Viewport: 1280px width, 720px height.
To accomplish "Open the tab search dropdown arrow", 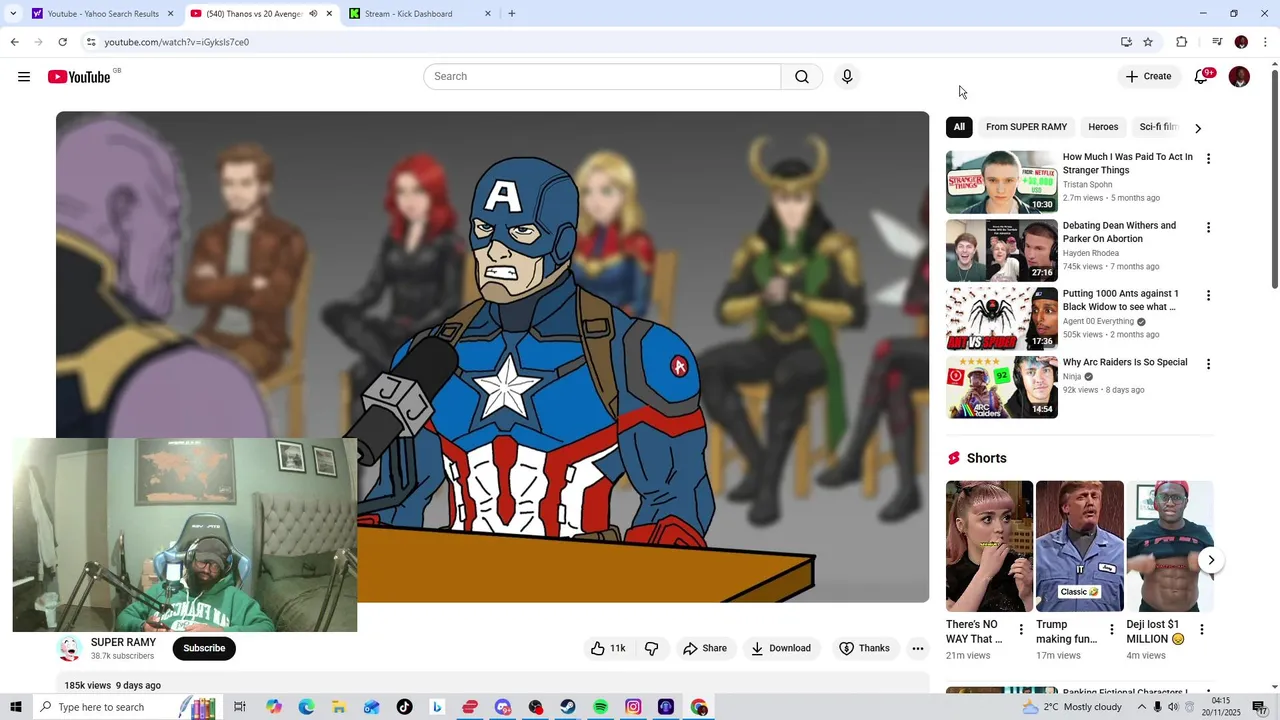I will tap(13, 14).
